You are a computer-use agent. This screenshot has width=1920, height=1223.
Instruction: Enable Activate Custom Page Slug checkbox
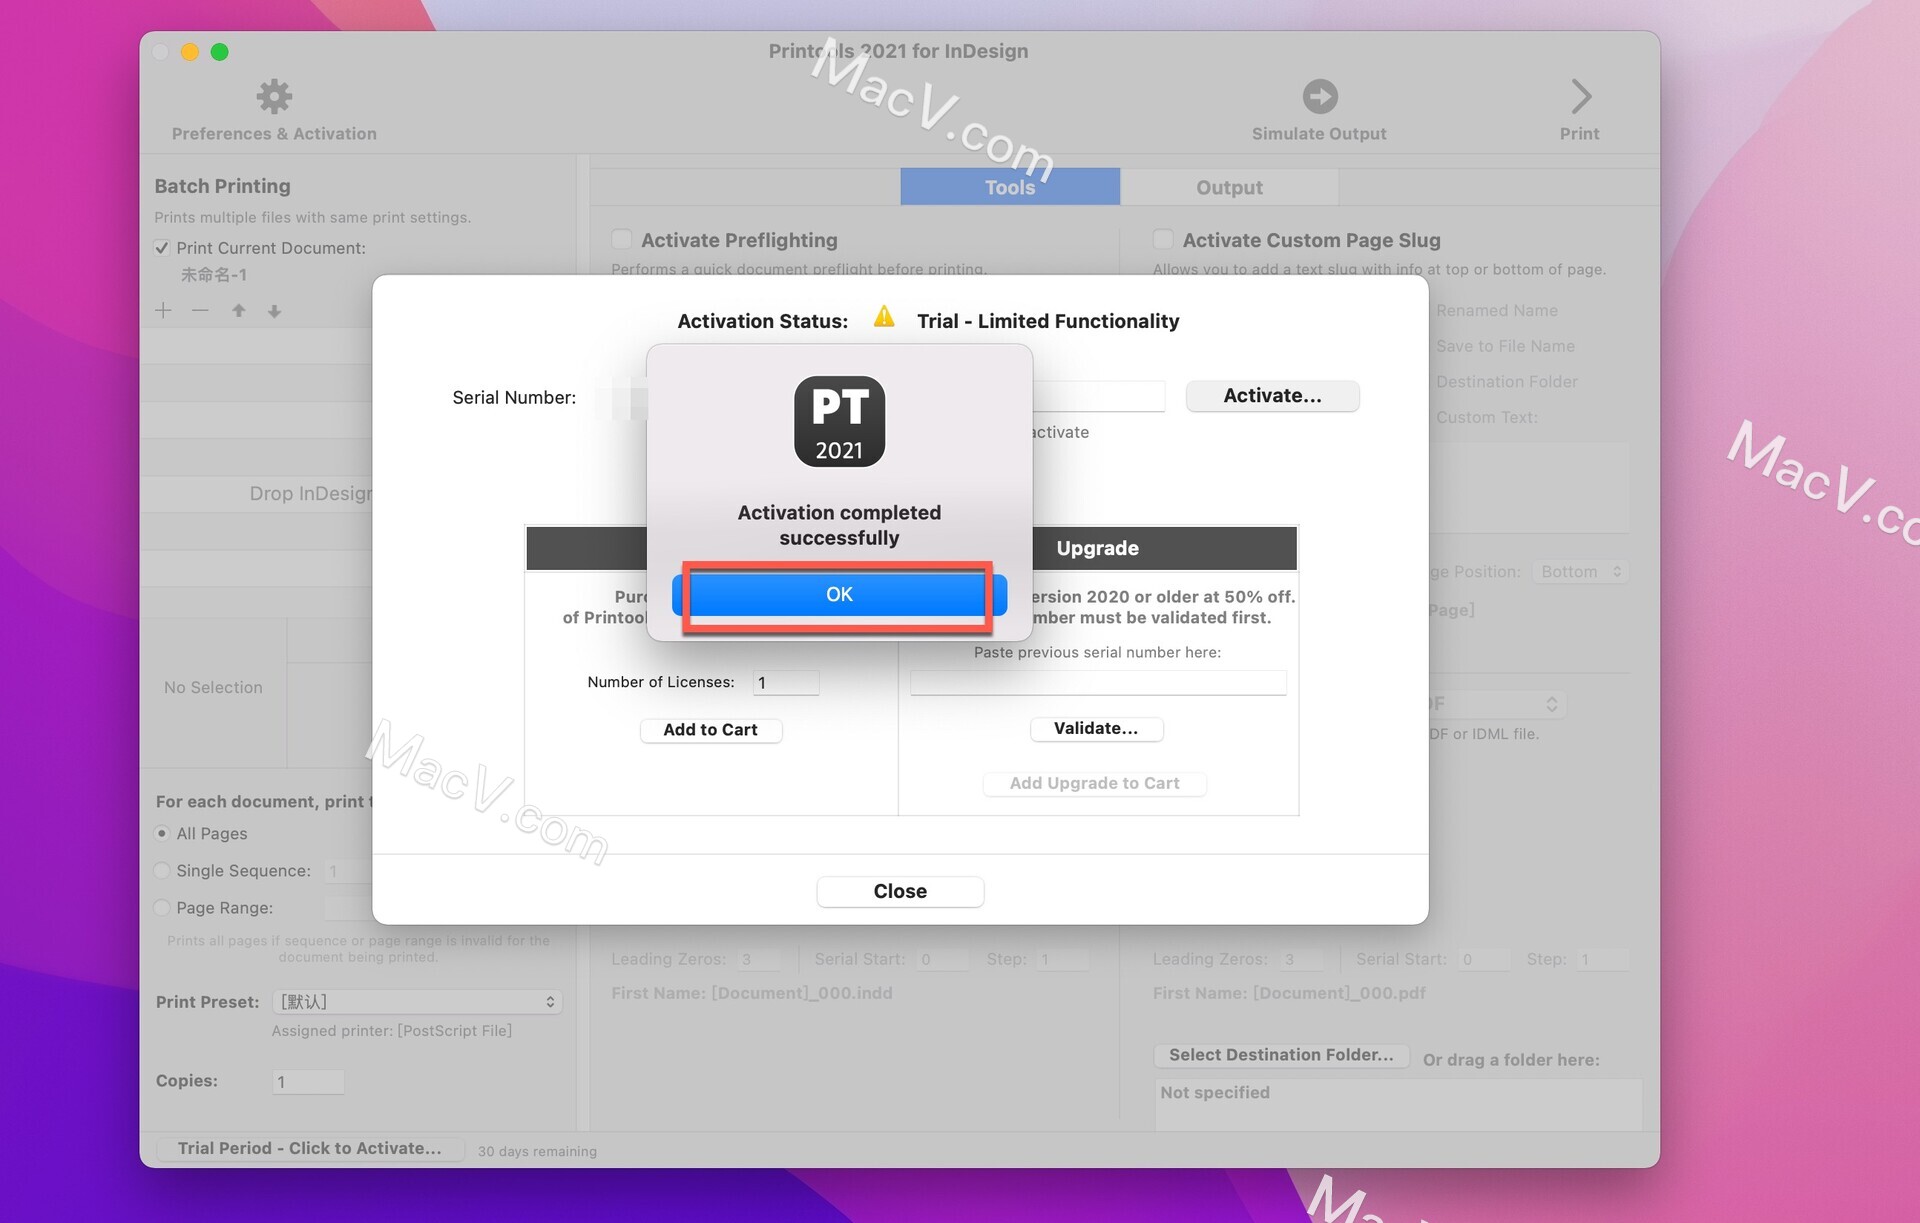point(1163,239)
